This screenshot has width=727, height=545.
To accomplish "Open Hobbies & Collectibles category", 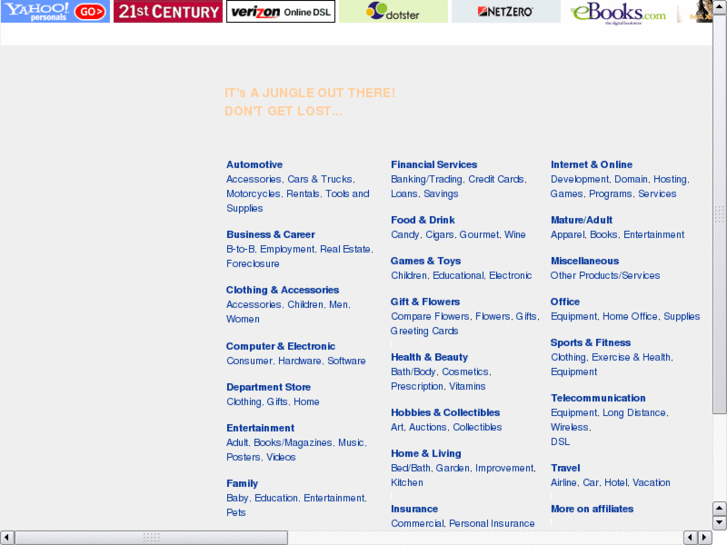I will 445,413.
